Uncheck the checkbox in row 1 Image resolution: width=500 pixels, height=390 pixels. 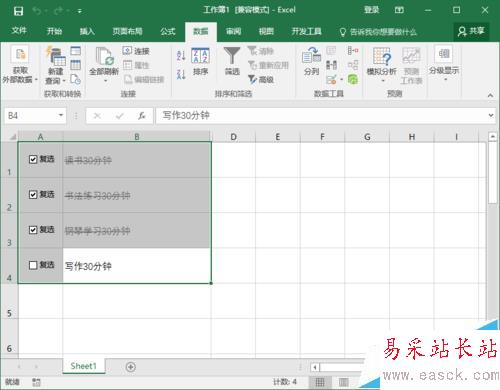(x=33, y=159)
